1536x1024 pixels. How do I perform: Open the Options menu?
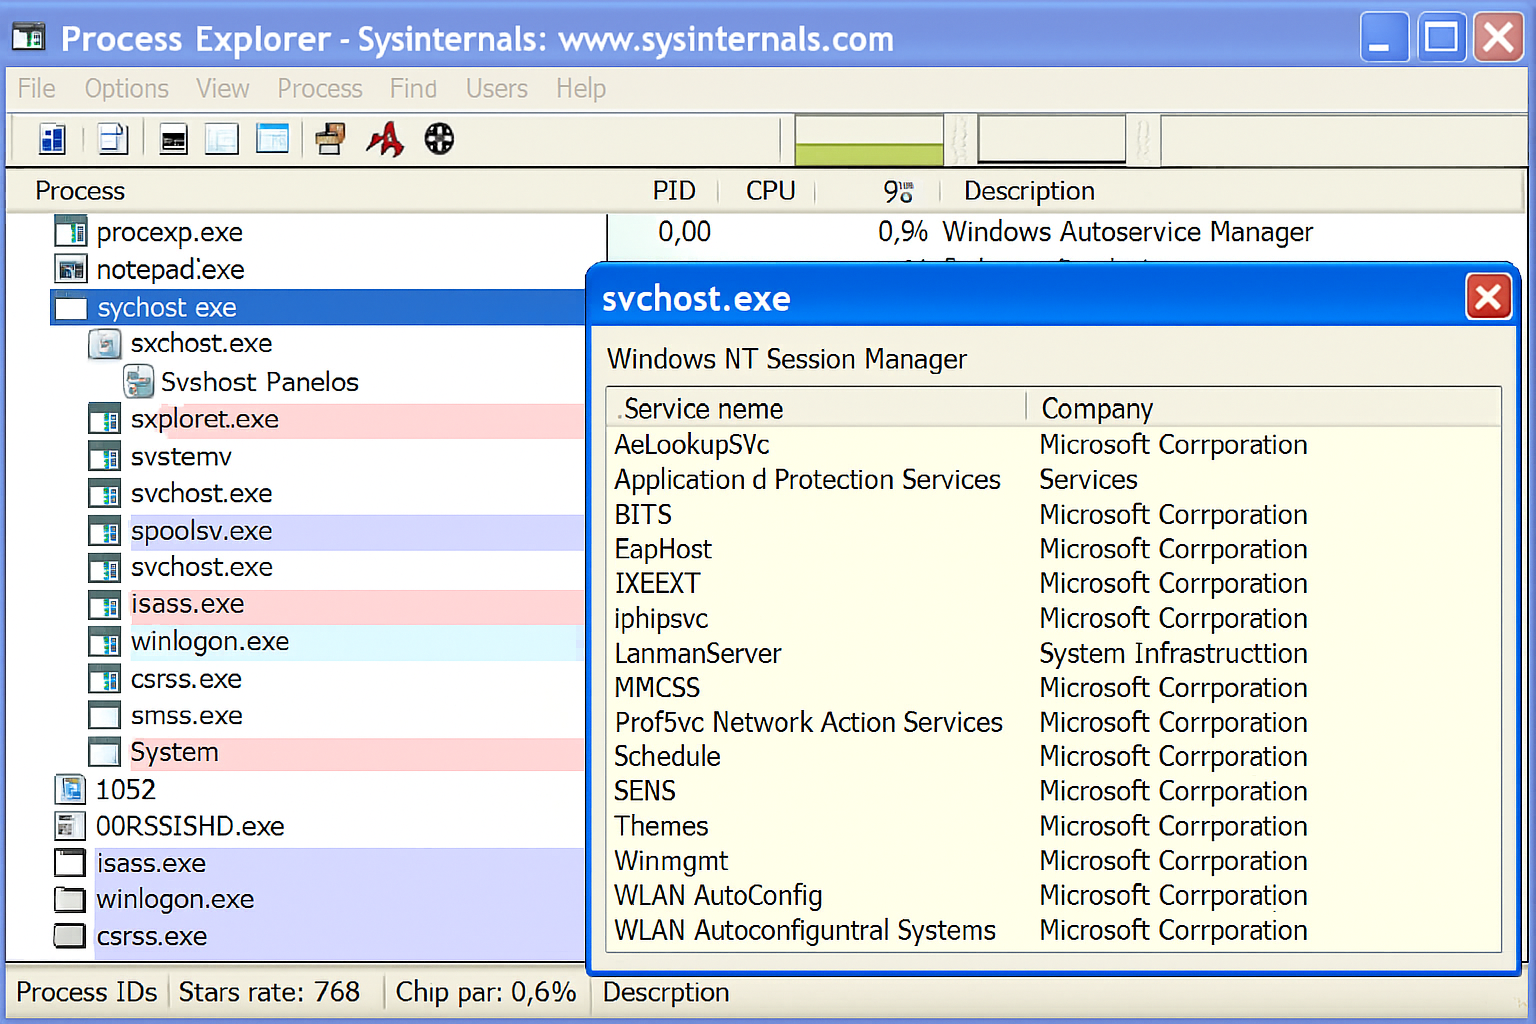[127, 89]
